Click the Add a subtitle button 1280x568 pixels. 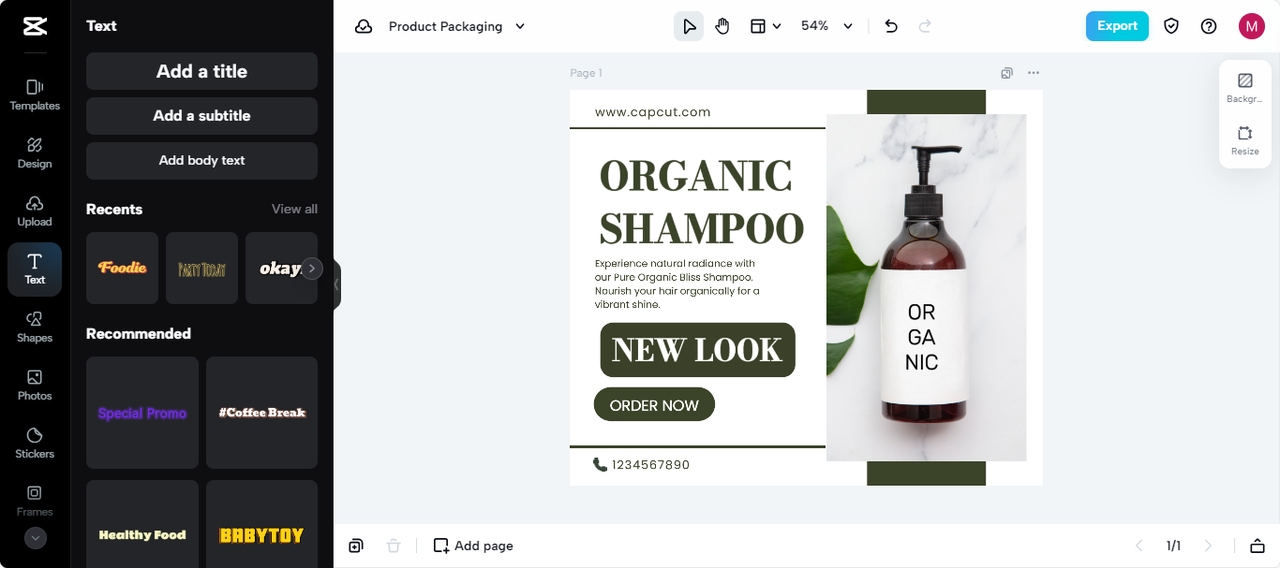(202, 116)
